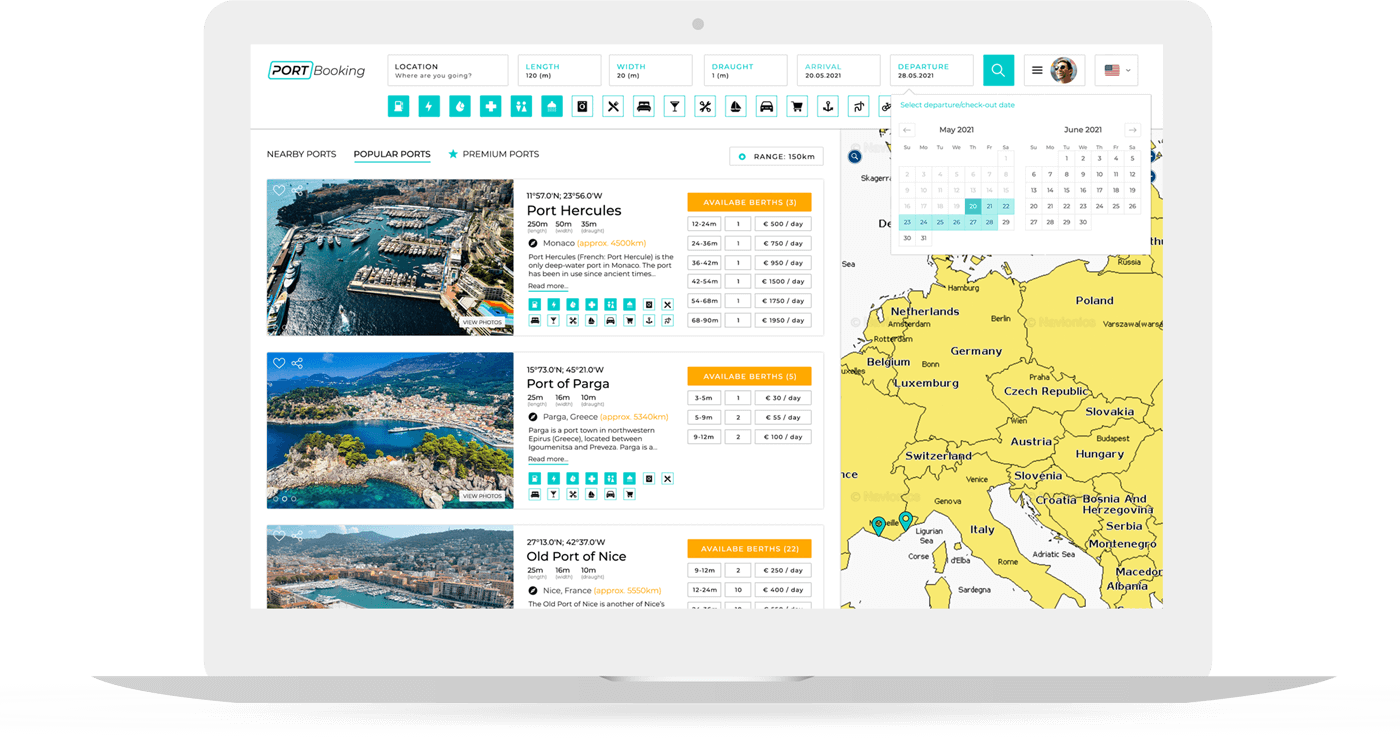Share Port of Parga listing
This screenshot has height=741, width=1400.
297,363
